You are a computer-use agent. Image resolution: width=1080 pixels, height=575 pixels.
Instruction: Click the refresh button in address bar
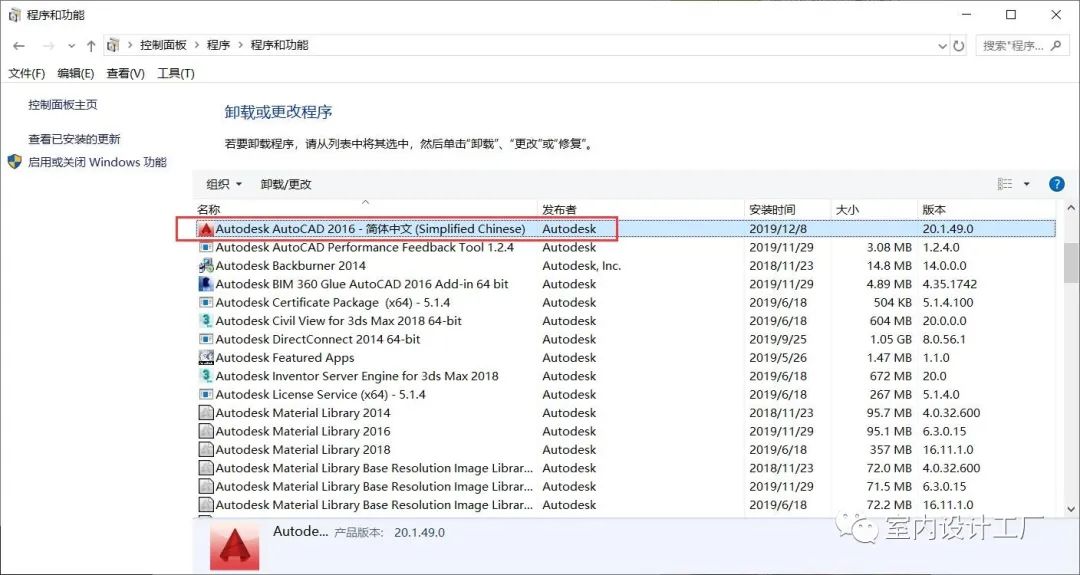(x=959, y=46)
